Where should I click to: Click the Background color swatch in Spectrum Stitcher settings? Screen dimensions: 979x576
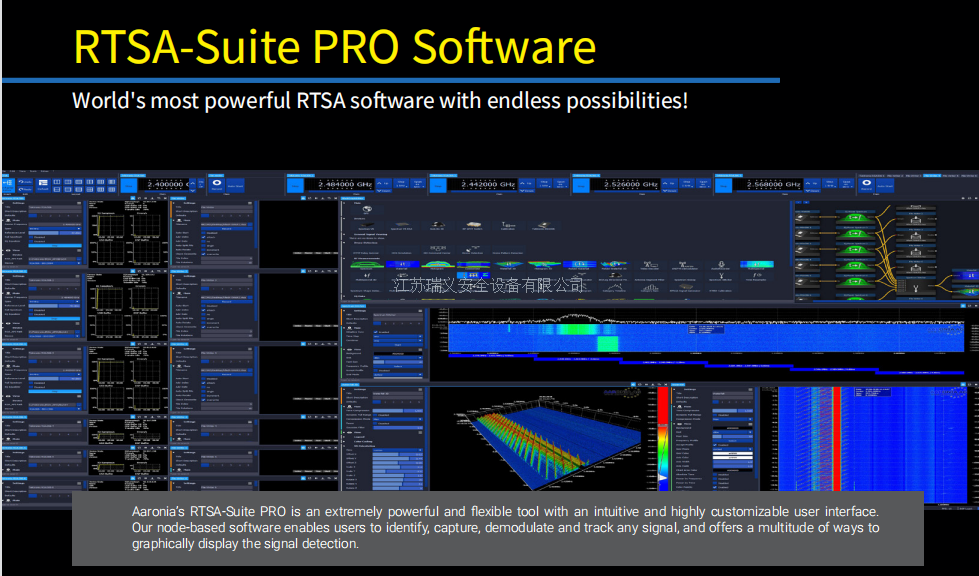coord(398,353)
